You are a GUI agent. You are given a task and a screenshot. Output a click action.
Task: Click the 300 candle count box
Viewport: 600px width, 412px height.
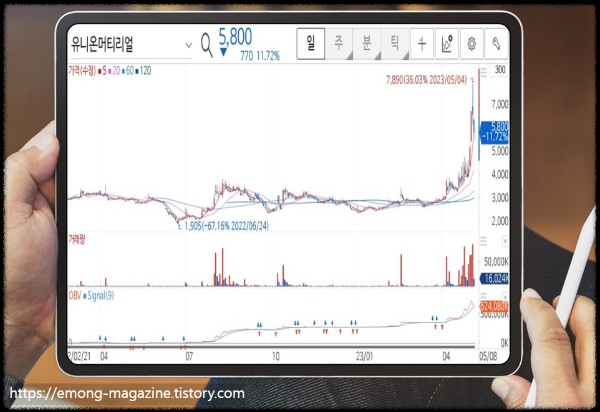[500, 70]
